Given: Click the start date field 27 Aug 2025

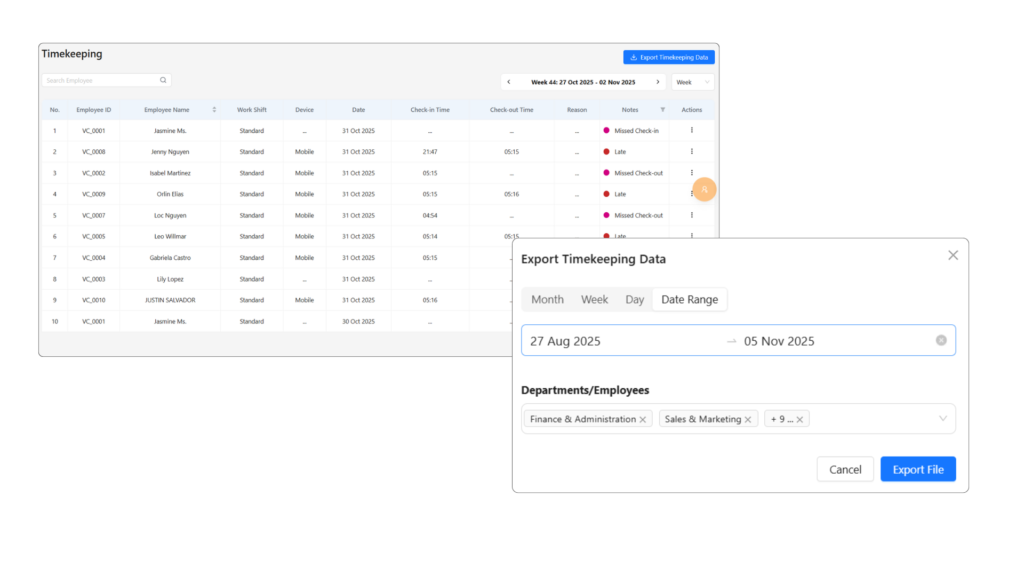Looking at the screenshot, I should tap(565, 341).
